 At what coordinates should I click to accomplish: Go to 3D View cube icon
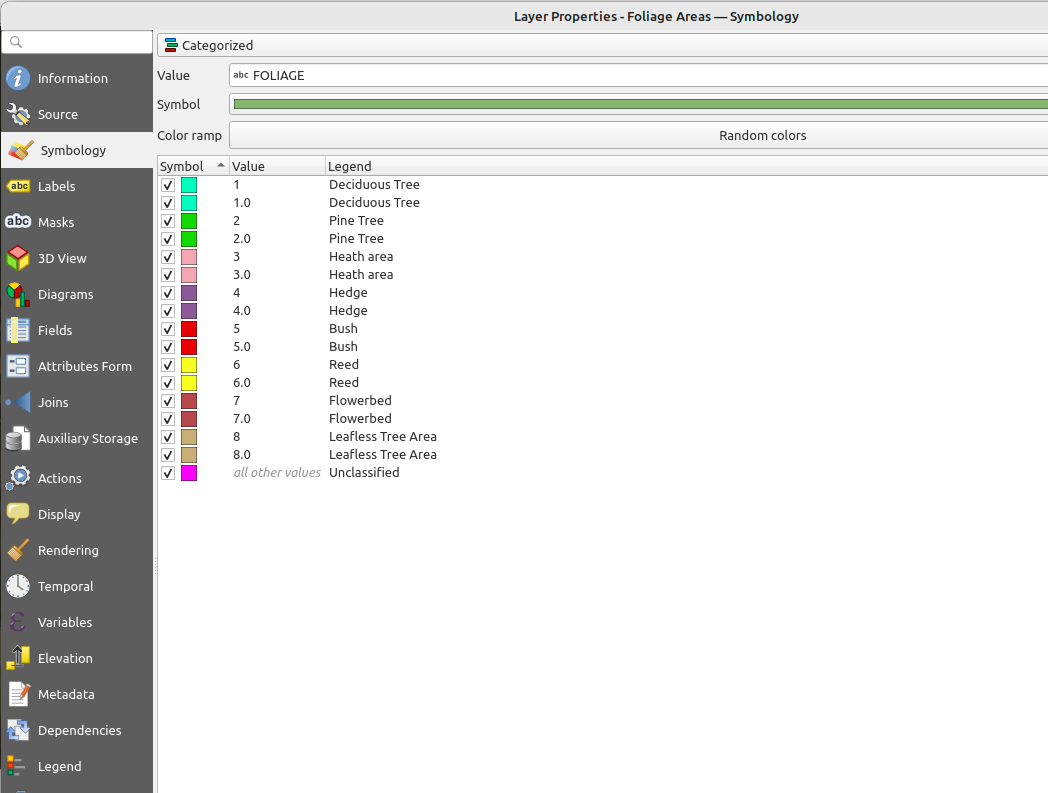[18, 258]
